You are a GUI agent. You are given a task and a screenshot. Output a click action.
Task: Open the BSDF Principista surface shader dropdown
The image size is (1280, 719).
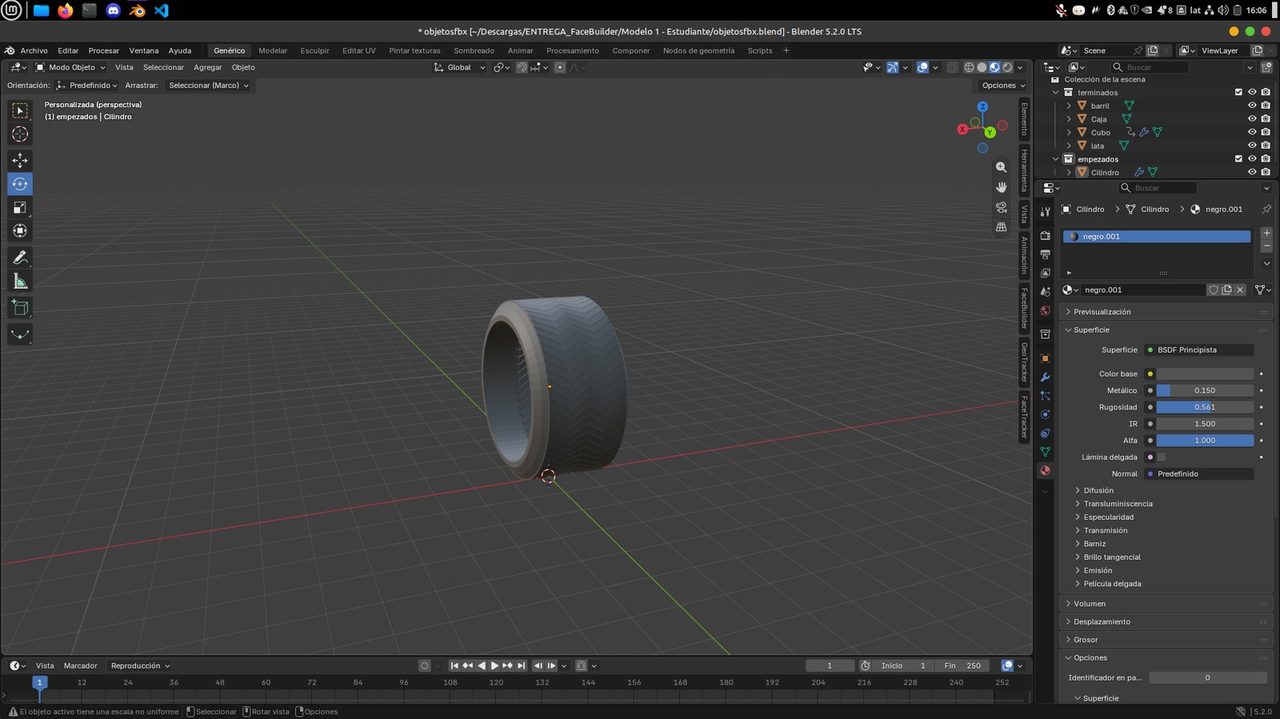pyautogui.click(x=1198, y=350)
